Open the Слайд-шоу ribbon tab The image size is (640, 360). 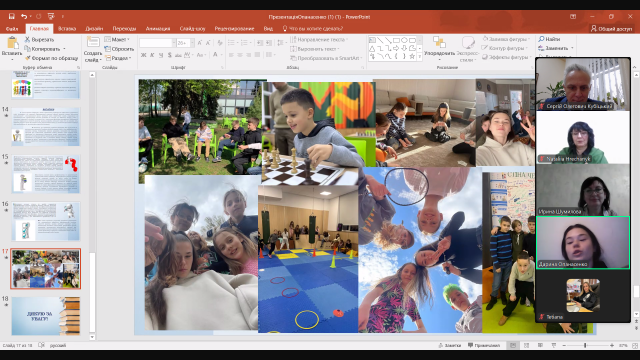pyautogui.click(x=192, y=29)
